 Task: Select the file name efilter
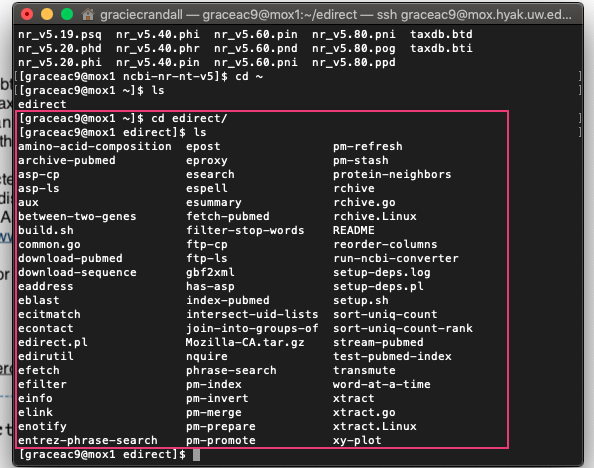tap(42, 385)
